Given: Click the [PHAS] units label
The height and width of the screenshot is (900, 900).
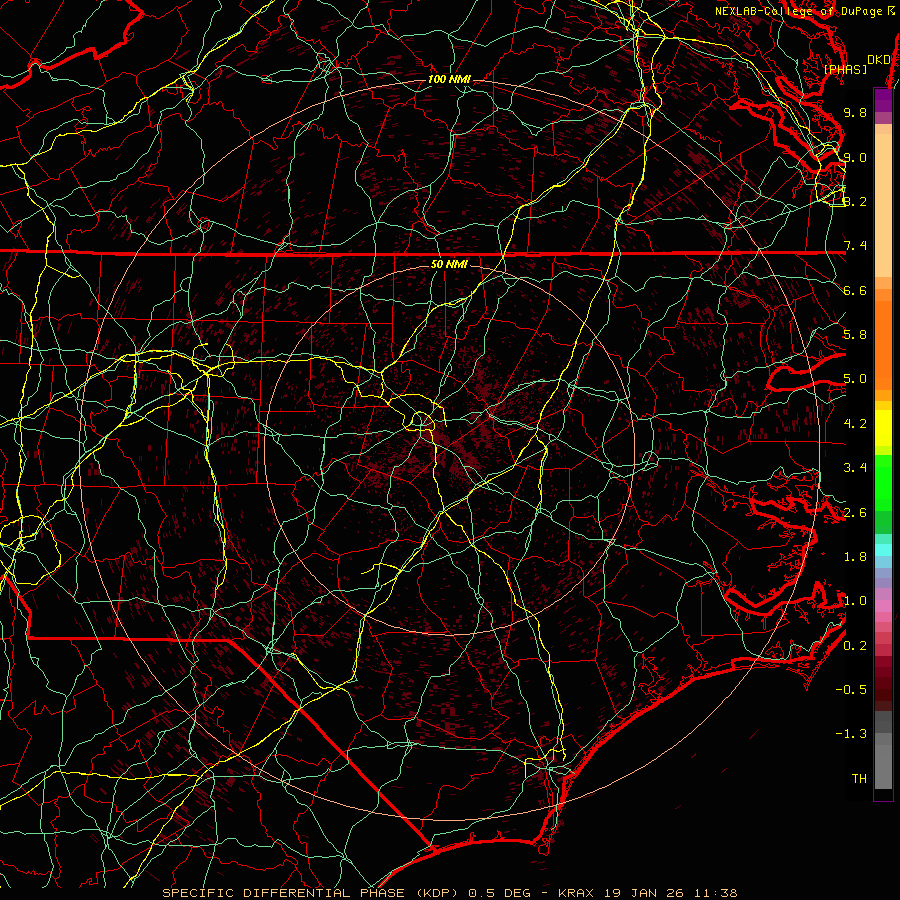Looking at the screenshot, I should tap(845, 69).
